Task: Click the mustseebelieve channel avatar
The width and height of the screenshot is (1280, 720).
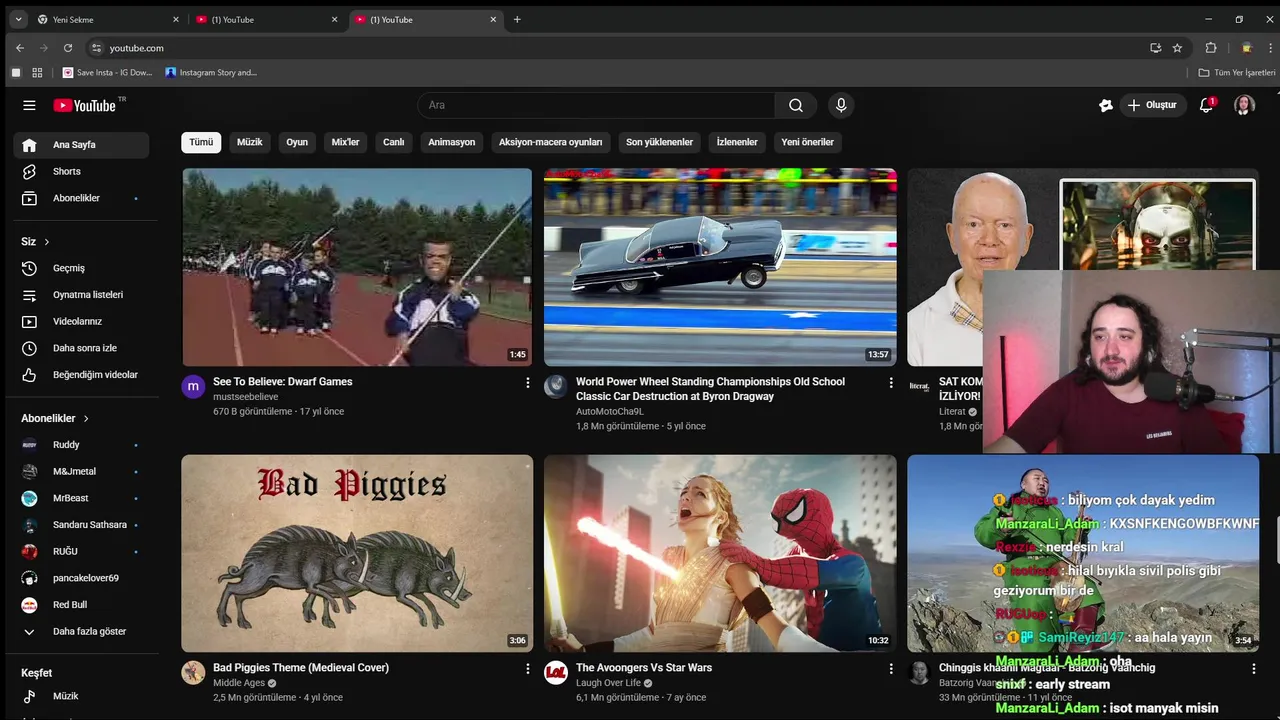Action: [x=193, y=386]
